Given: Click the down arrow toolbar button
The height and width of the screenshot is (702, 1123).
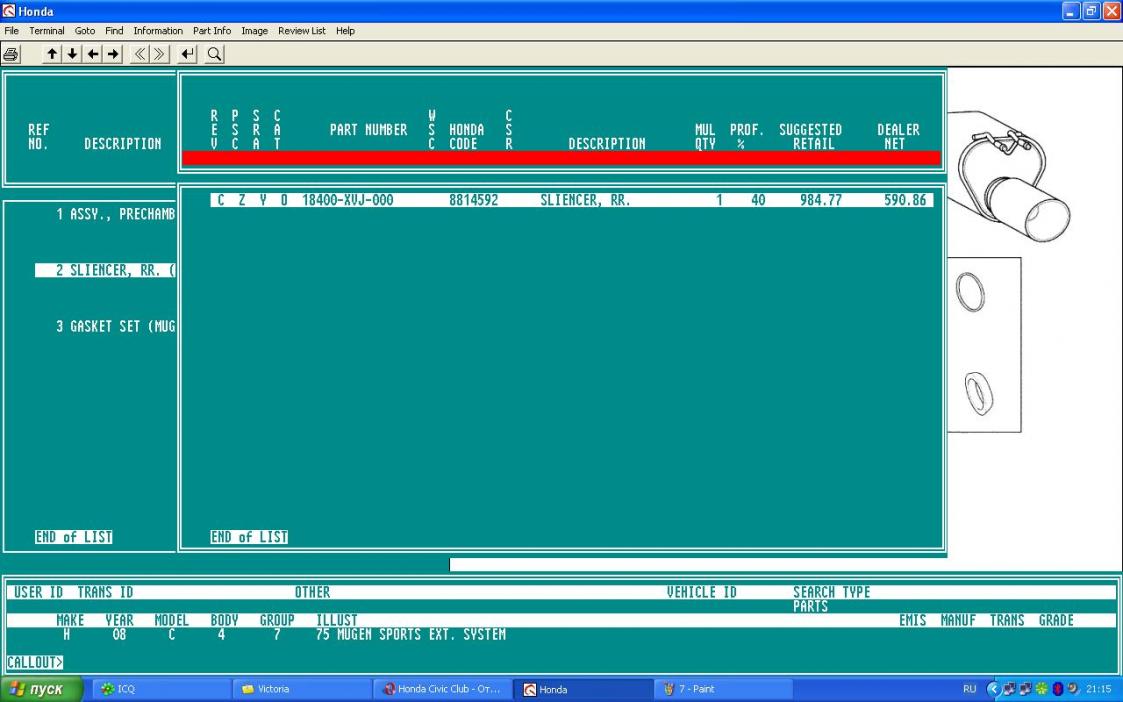Looking at the screenshot, I should pyautogui.click(x=72, y=54).
